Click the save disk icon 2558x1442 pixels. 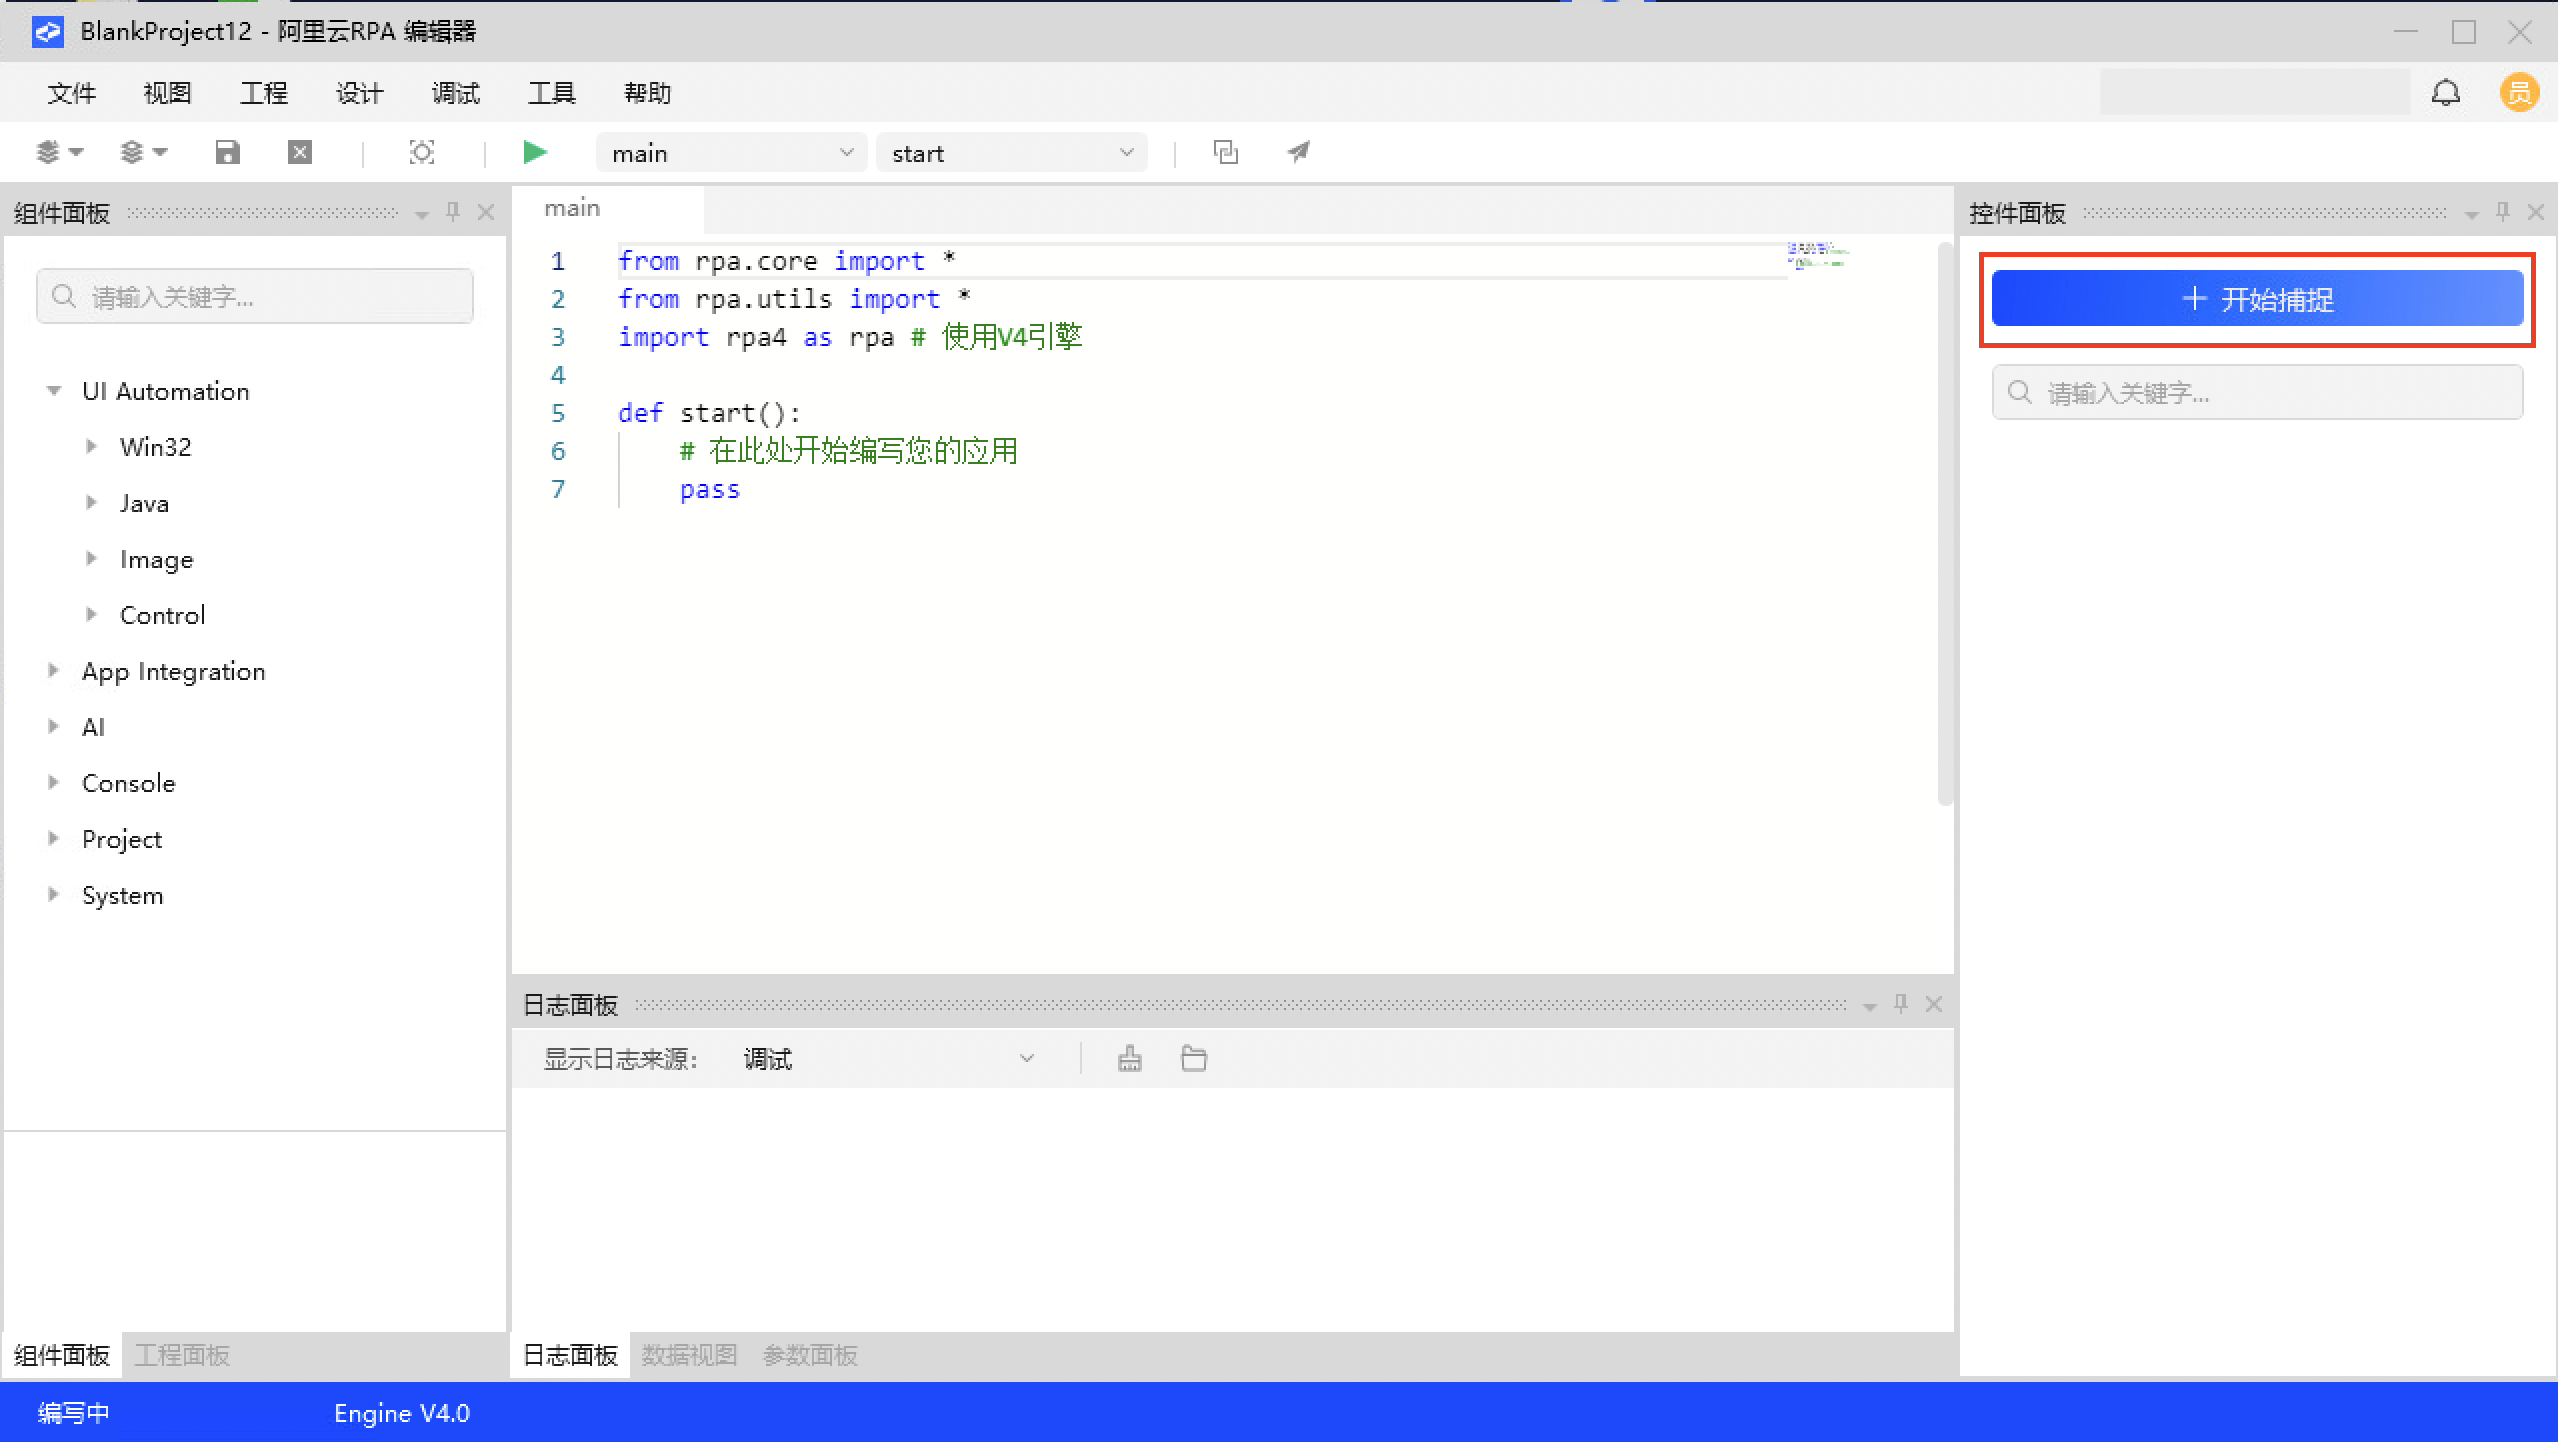click(x=228, y=152)
